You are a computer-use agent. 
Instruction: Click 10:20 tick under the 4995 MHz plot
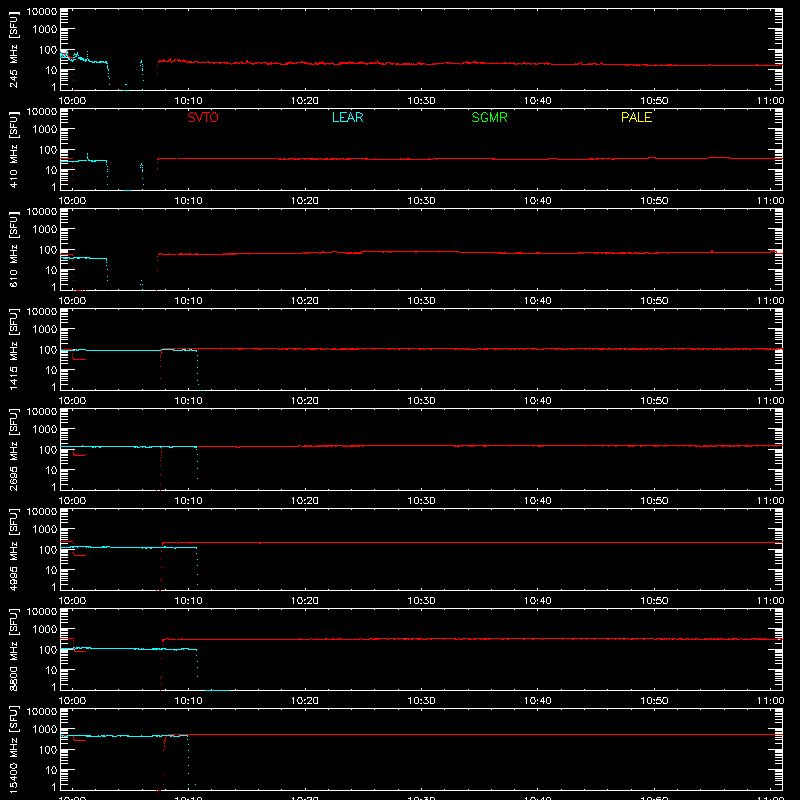click(305, 601)
